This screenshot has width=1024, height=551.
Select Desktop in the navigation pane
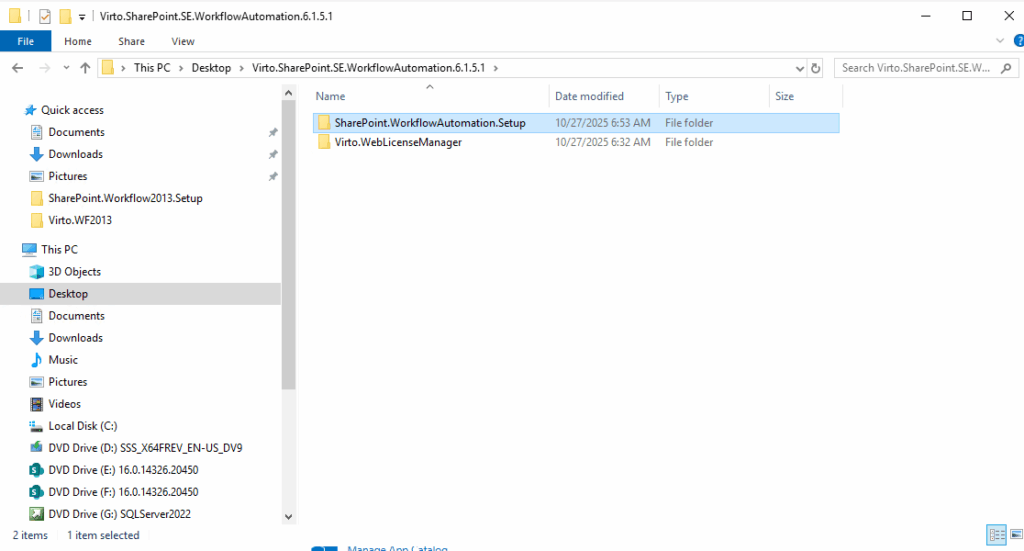[x=68, y=294]
